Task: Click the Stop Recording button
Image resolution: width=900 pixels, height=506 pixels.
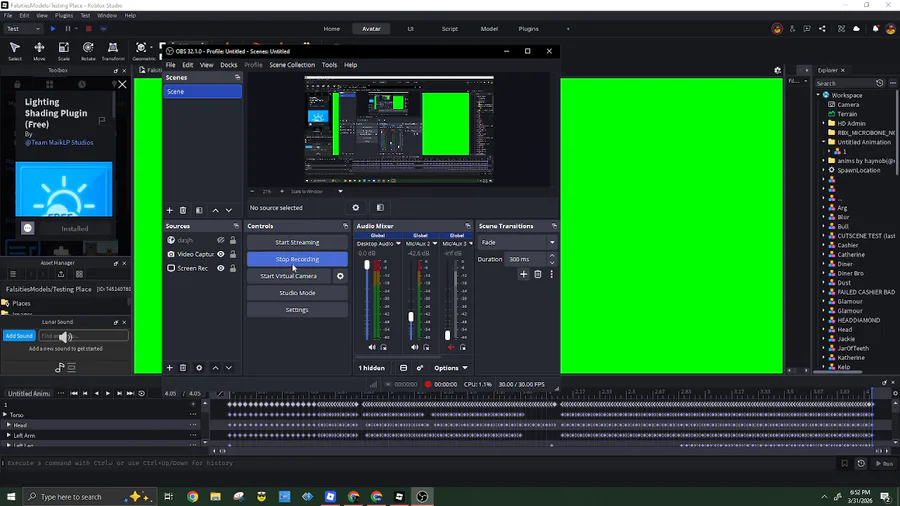Action: [x=297, y=259]
